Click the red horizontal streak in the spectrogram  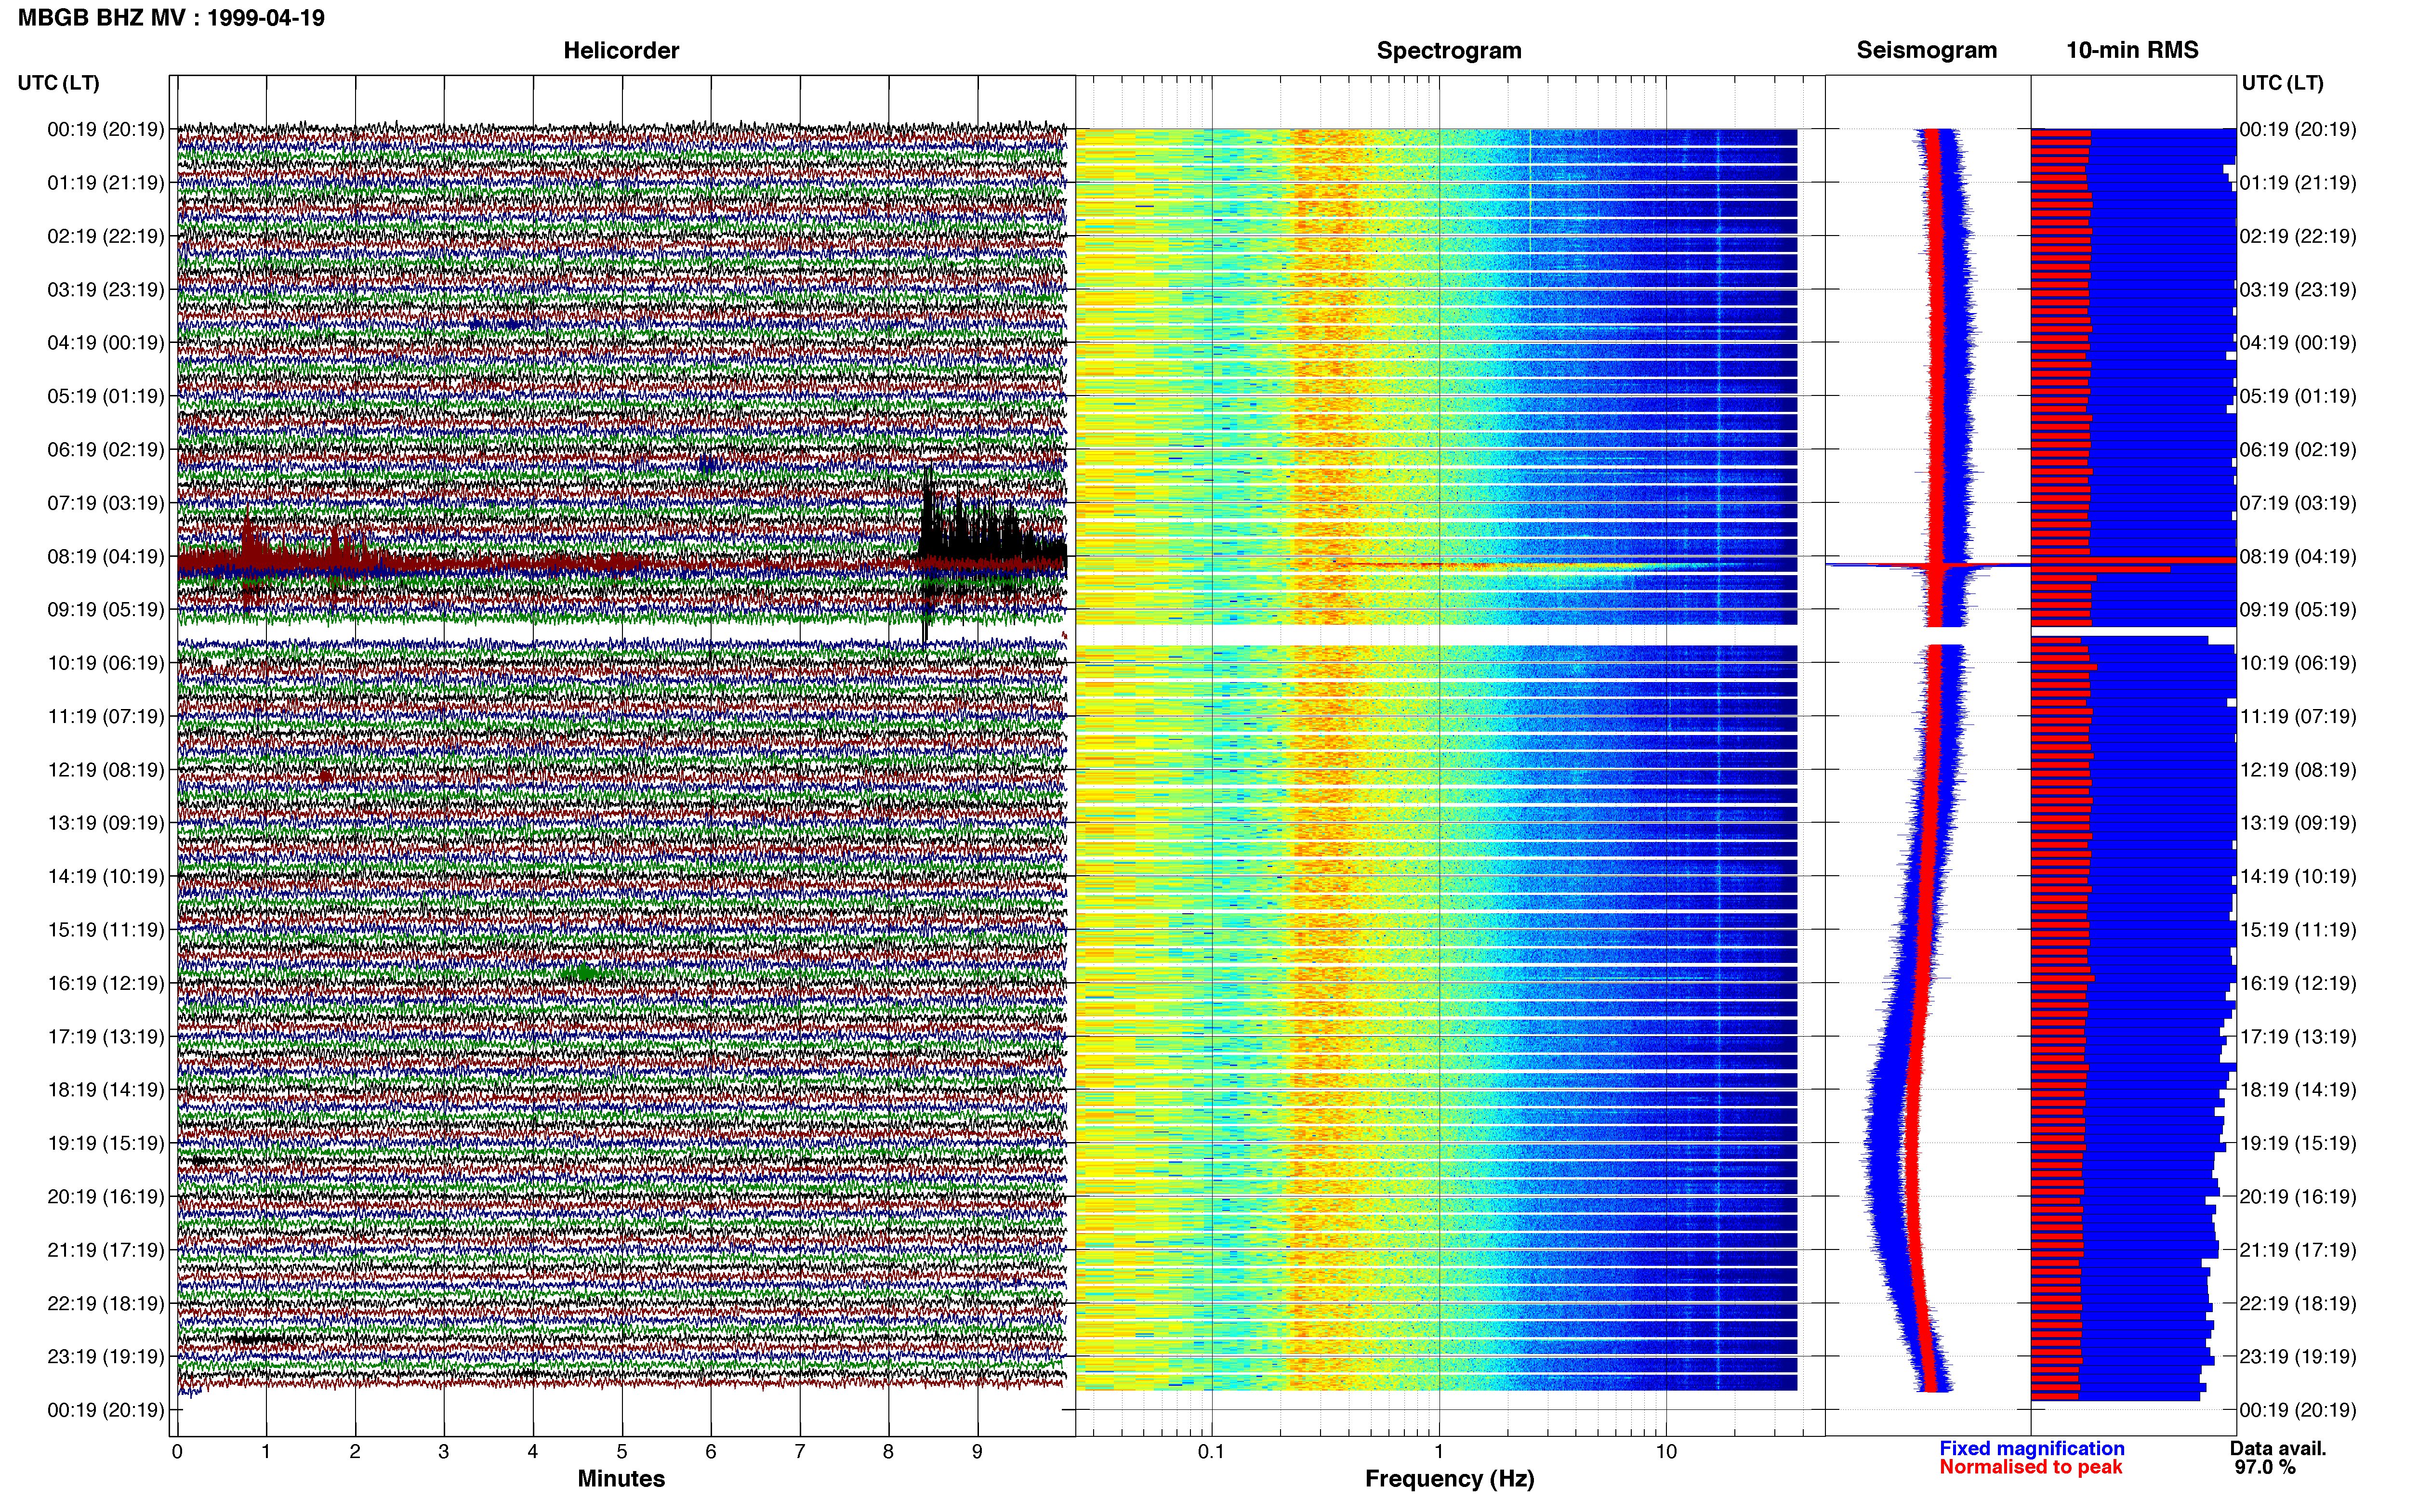click(1500, 565)
